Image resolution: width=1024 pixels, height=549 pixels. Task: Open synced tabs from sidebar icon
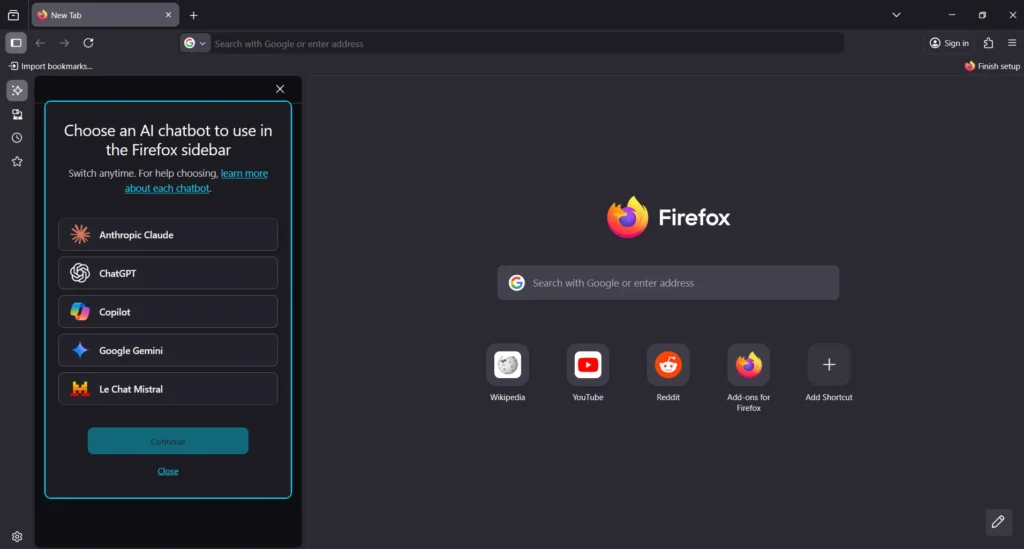click(x=17, y=114)
